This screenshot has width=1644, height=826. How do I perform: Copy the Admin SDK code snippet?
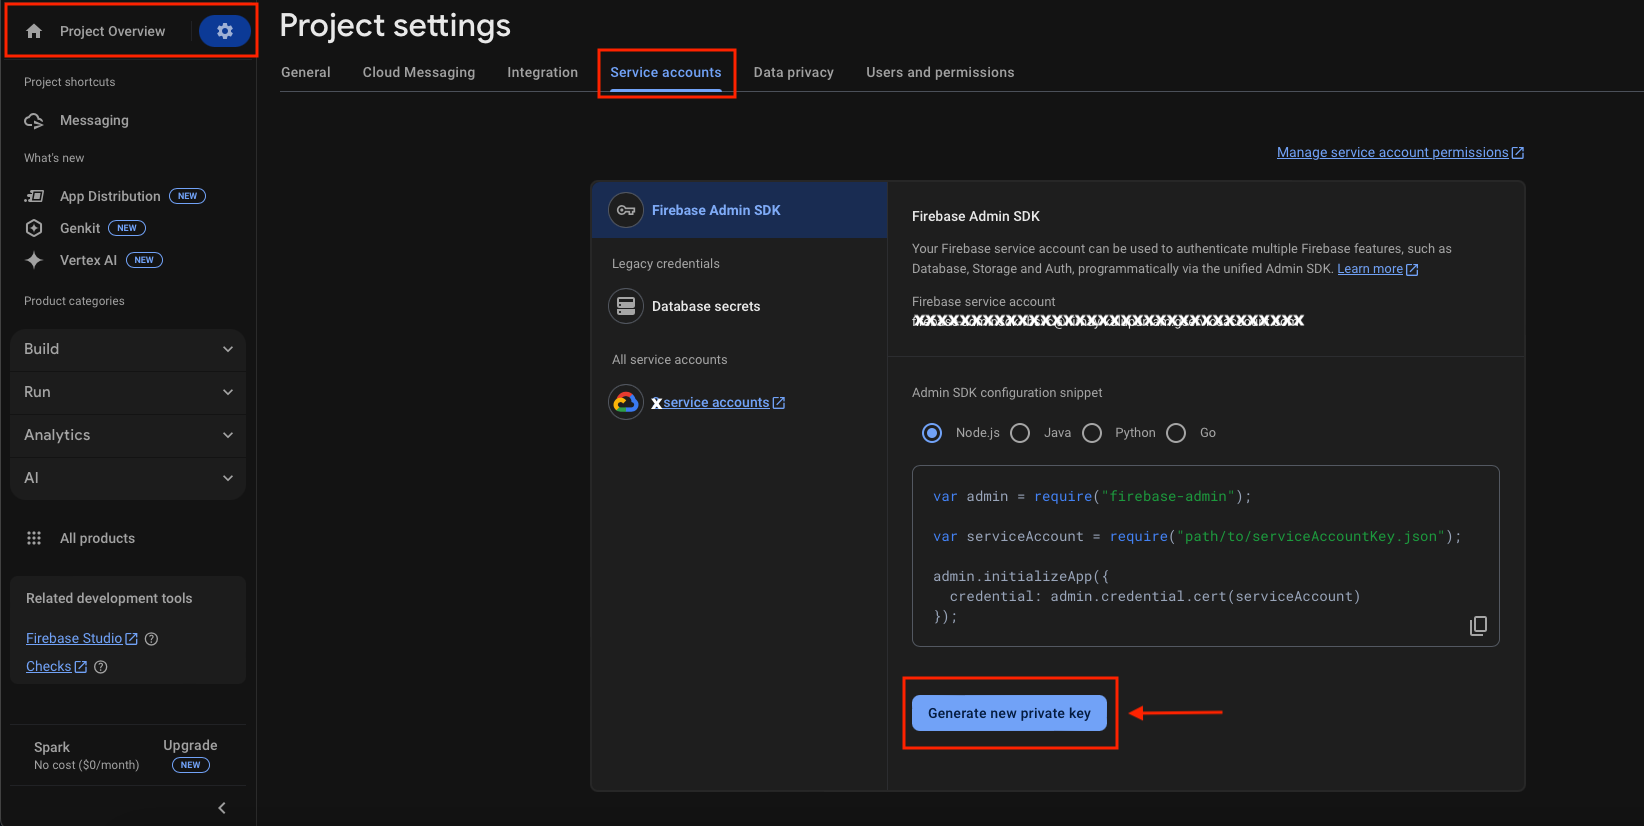pyautogui.click(x=1478, y=625)
